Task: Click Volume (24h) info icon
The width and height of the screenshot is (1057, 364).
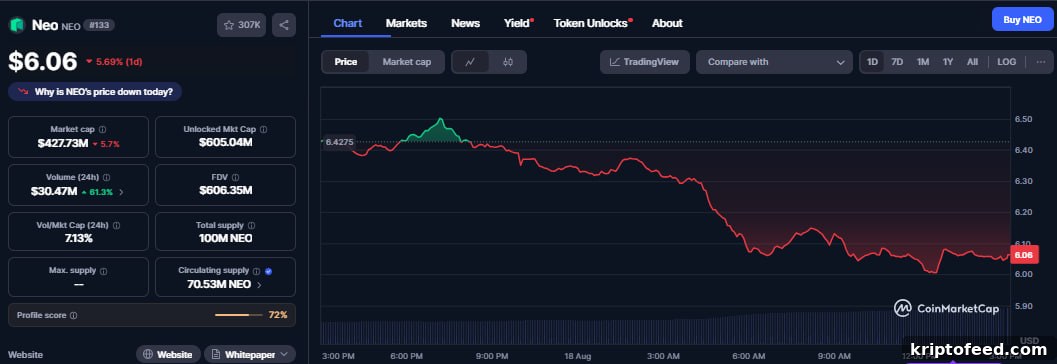Action: click(x=107, y=177)
